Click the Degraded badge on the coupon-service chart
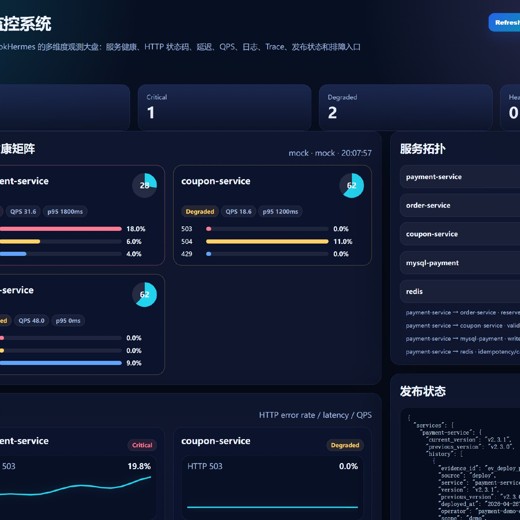 pos(345,445)
